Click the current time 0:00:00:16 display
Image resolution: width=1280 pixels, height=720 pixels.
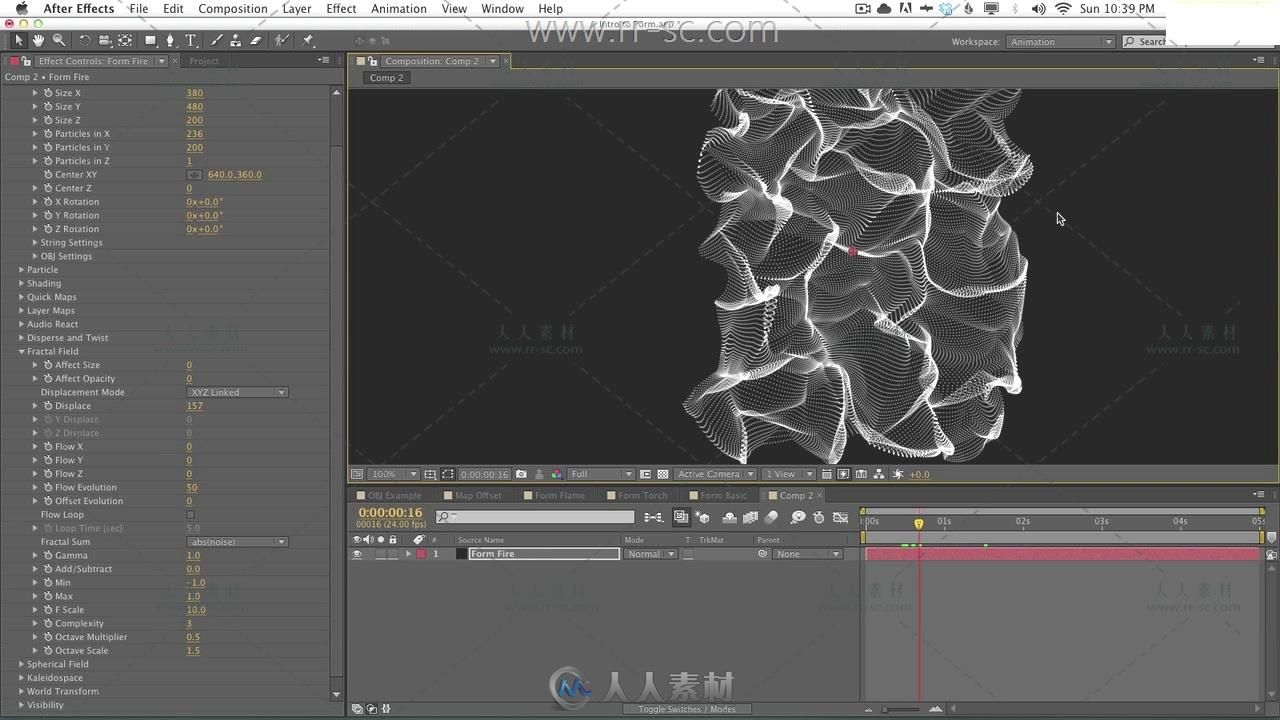pyautogui.click(x=390, y=513)
